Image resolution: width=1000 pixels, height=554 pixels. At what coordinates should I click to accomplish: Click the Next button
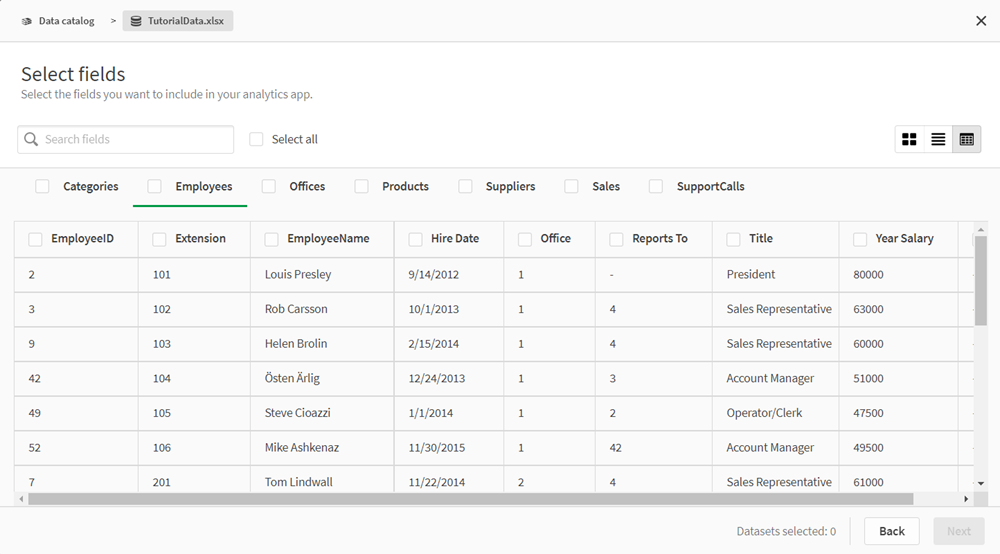(958, 531)
